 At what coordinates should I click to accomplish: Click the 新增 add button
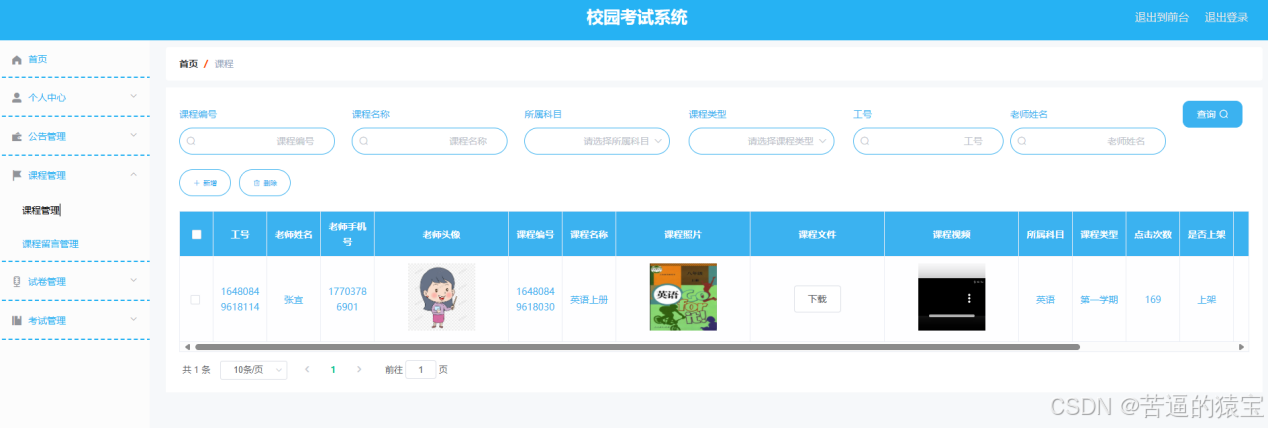pos(205,183)
